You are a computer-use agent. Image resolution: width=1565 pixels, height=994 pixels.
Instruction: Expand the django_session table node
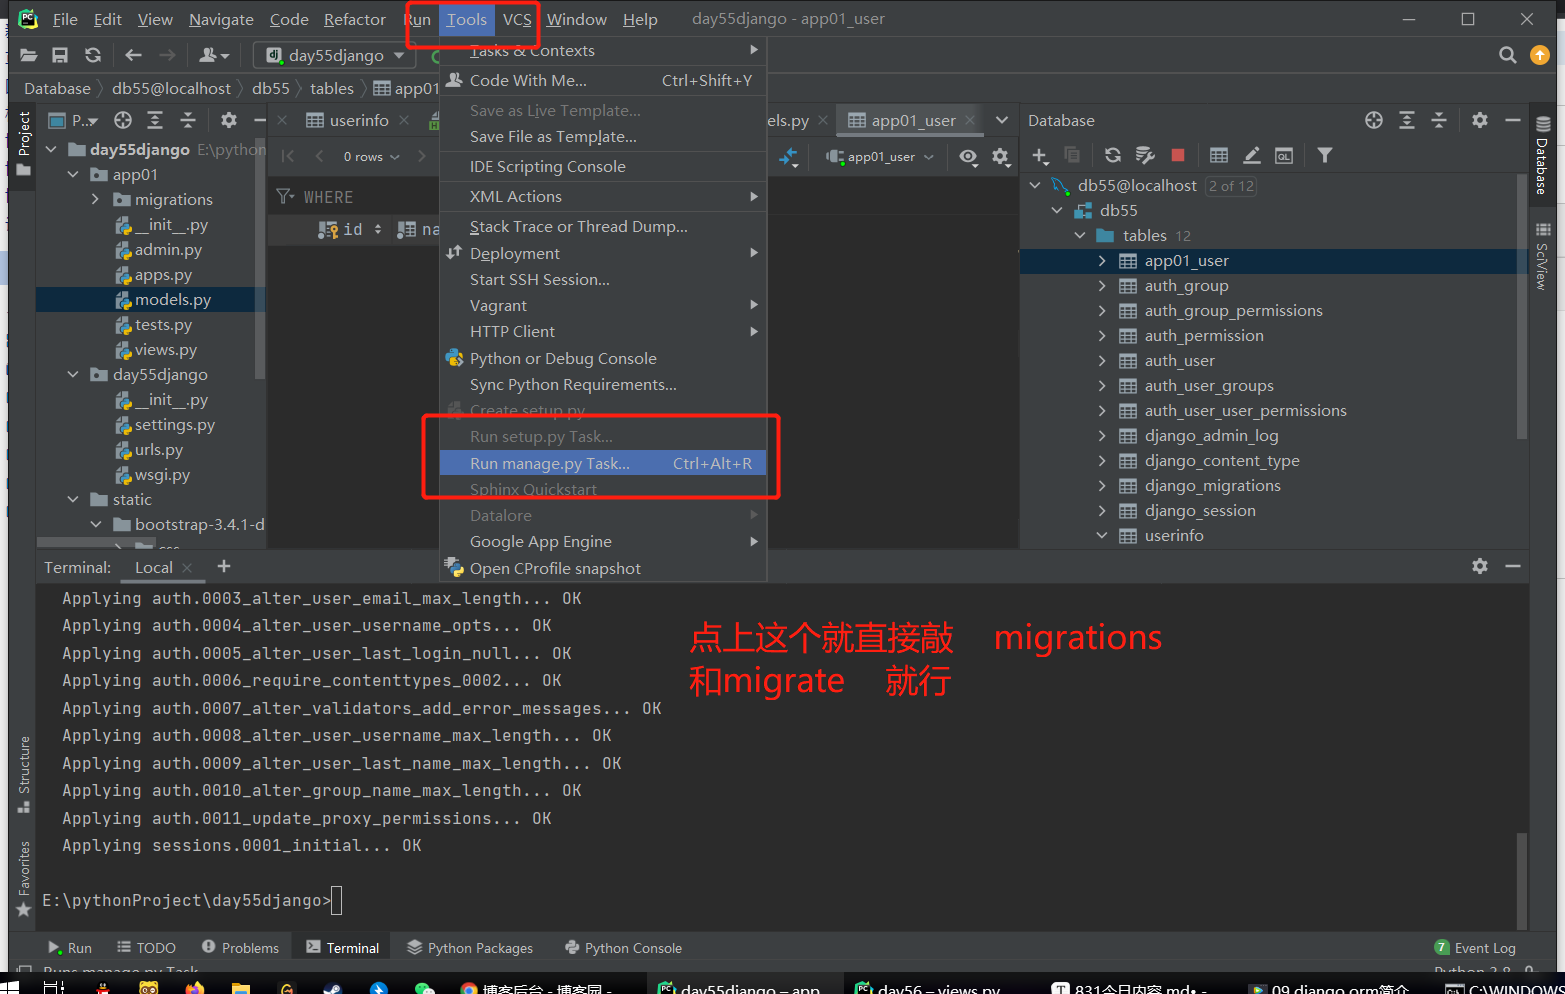1102,510
